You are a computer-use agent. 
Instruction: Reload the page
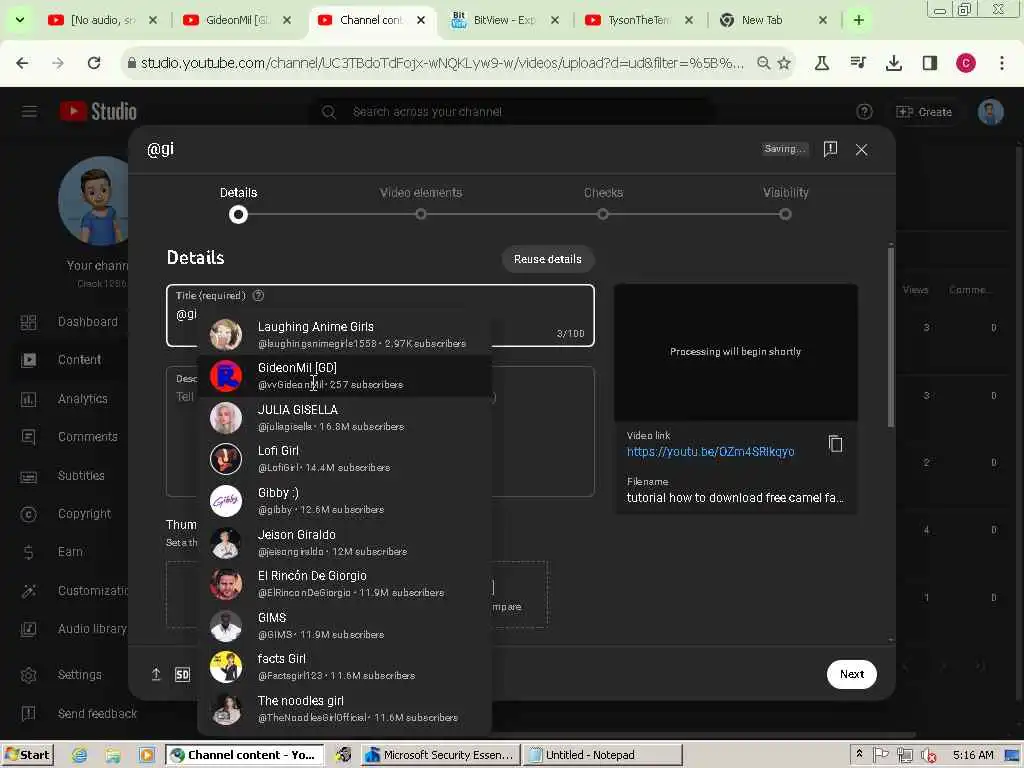[94, 63]
